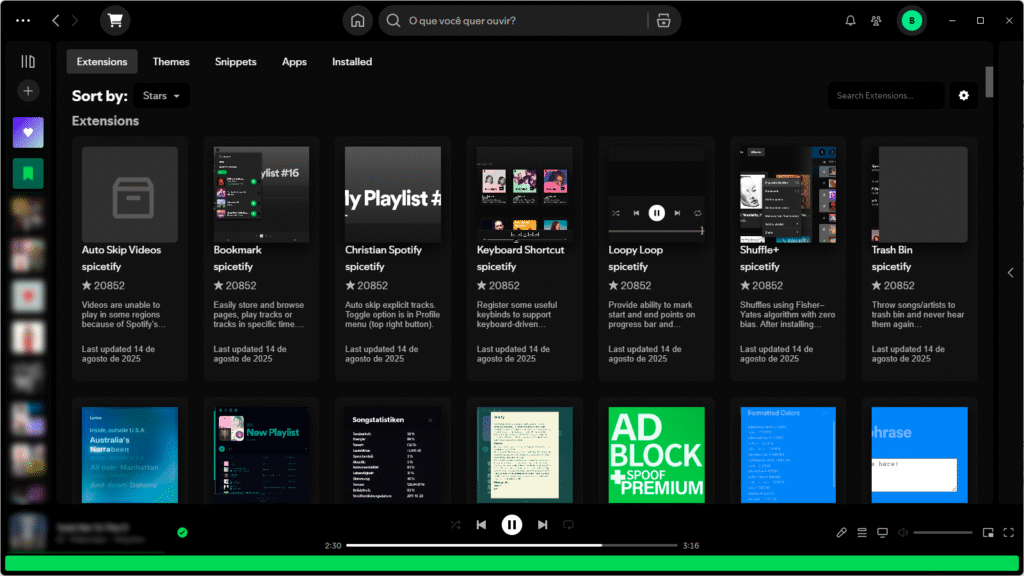This screenshot has height=576, width=1024.
Task: Switch to full screen view
Action: tap(1009, 533)
